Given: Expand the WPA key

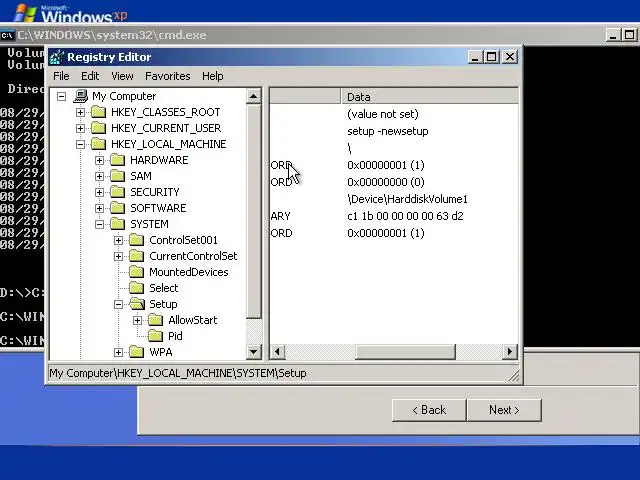Looking at the screenshot, I should pyautogui.click(x=118, y=352).
